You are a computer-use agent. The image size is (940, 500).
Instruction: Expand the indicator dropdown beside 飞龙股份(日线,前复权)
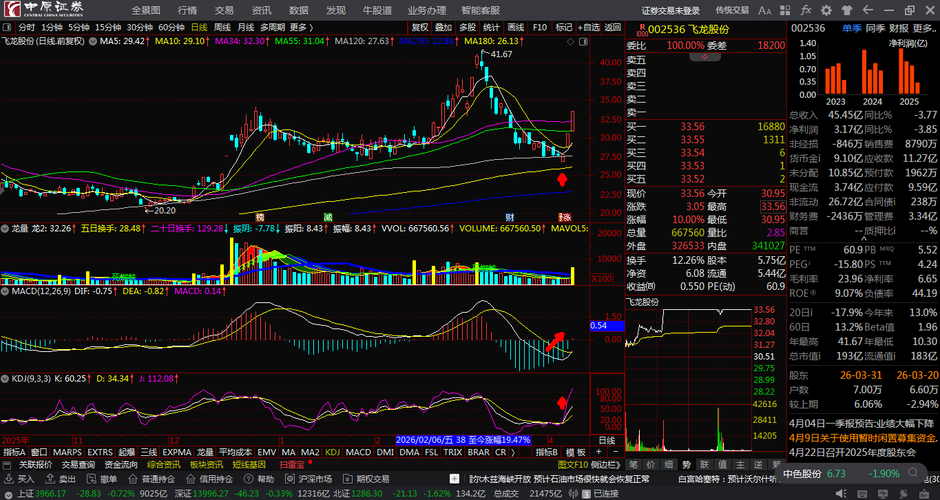(93, 41)
